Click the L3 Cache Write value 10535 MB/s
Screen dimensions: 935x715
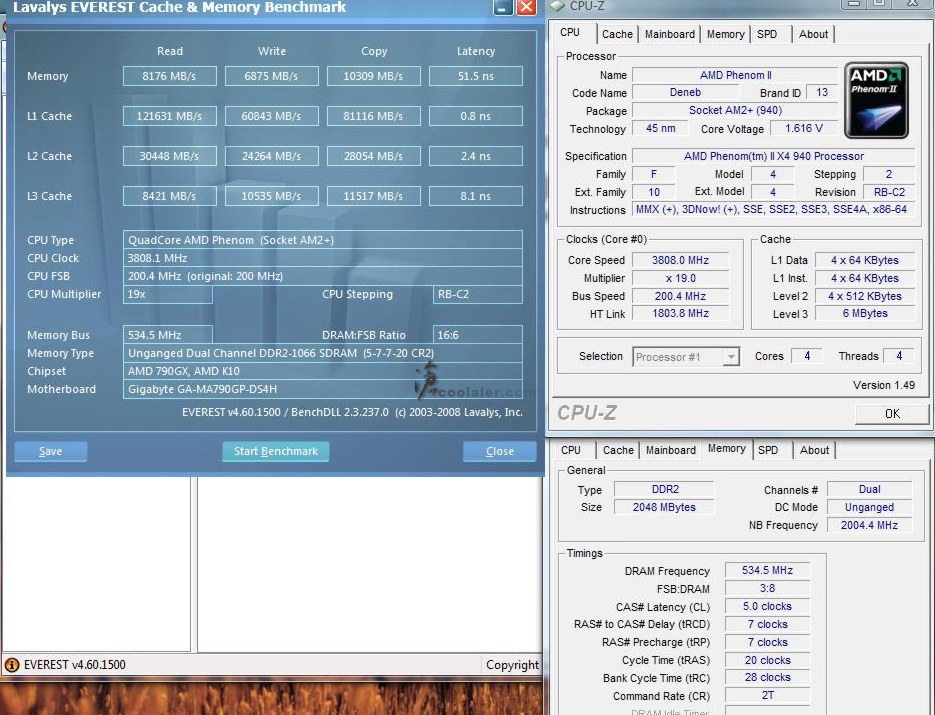[x=271, y=196]
